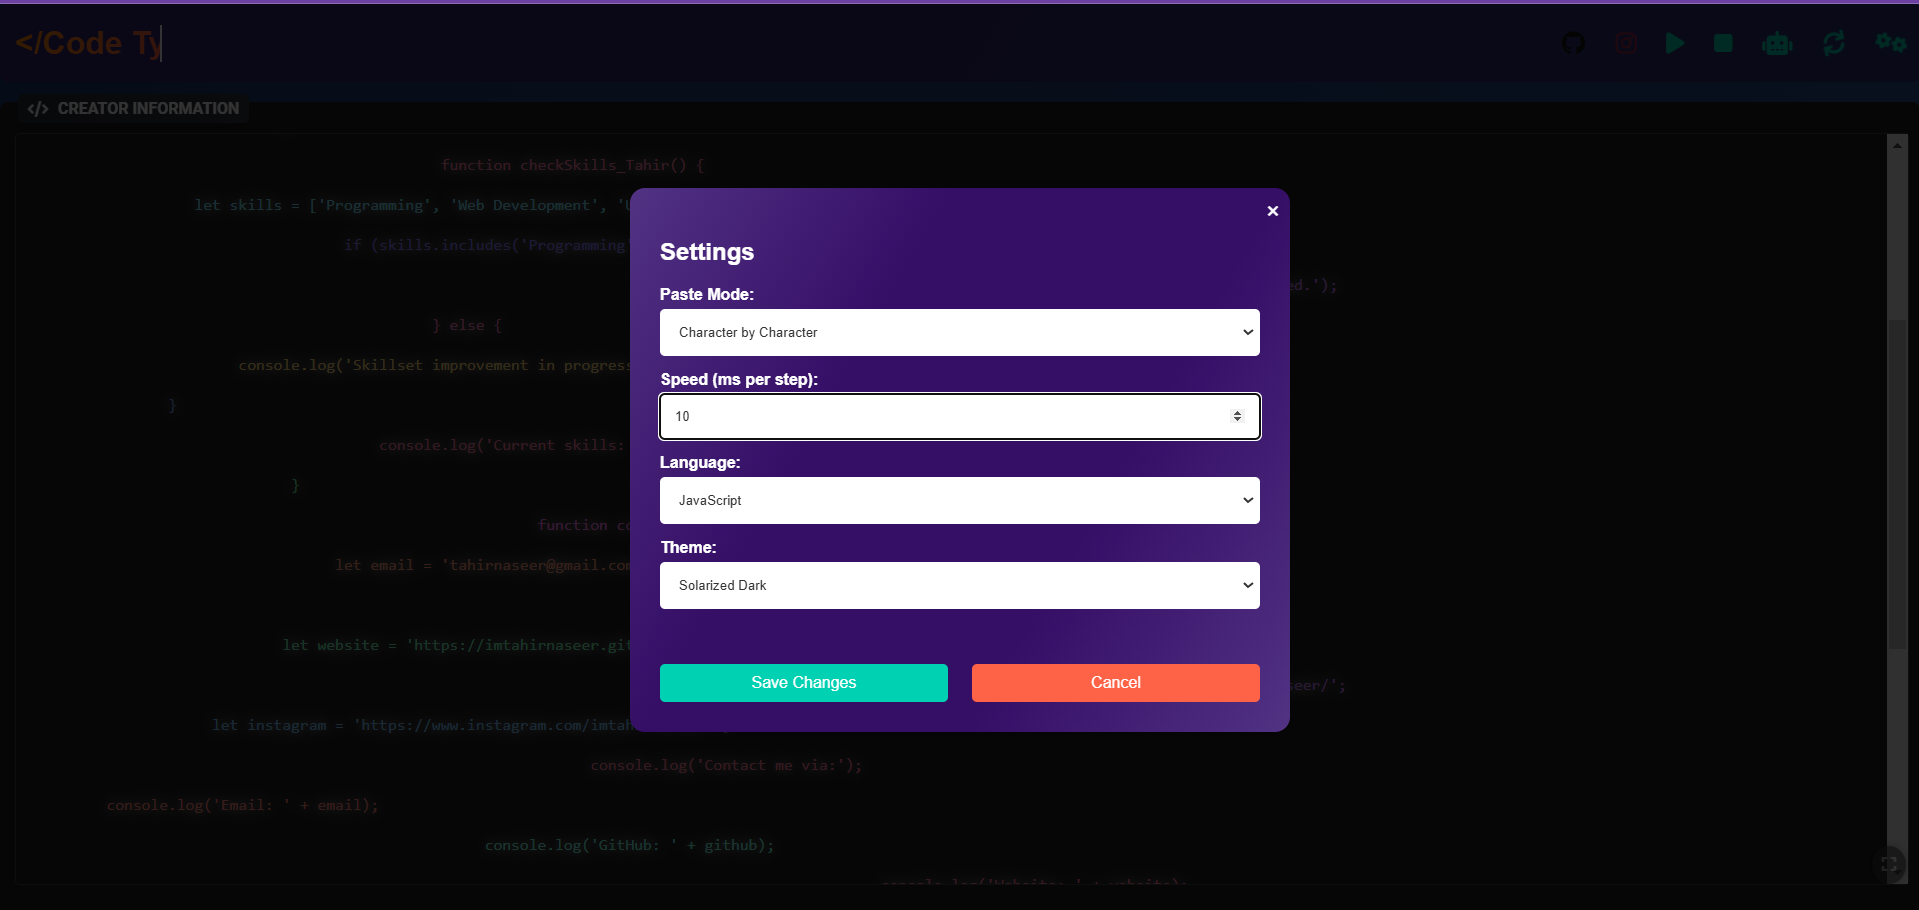Click the Code Typer logo title

[88, 43]
